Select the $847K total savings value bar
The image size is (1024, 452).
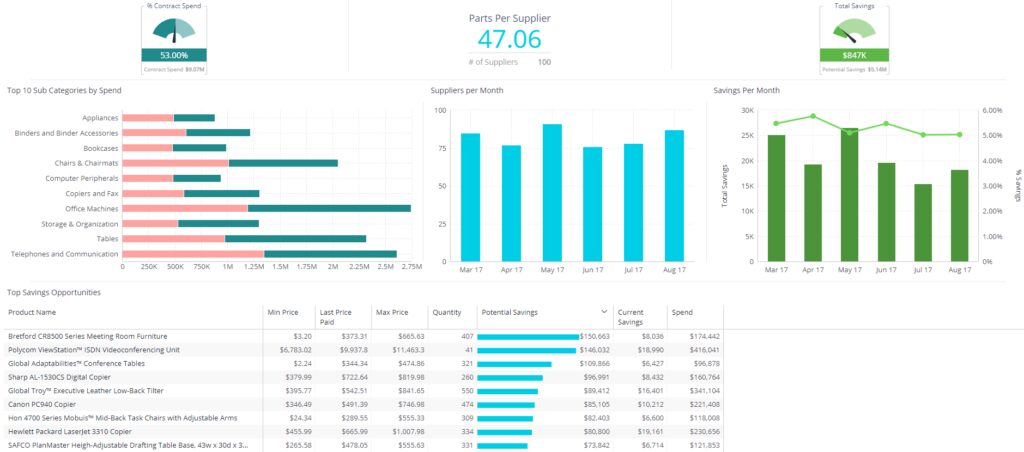coord(853,55)
